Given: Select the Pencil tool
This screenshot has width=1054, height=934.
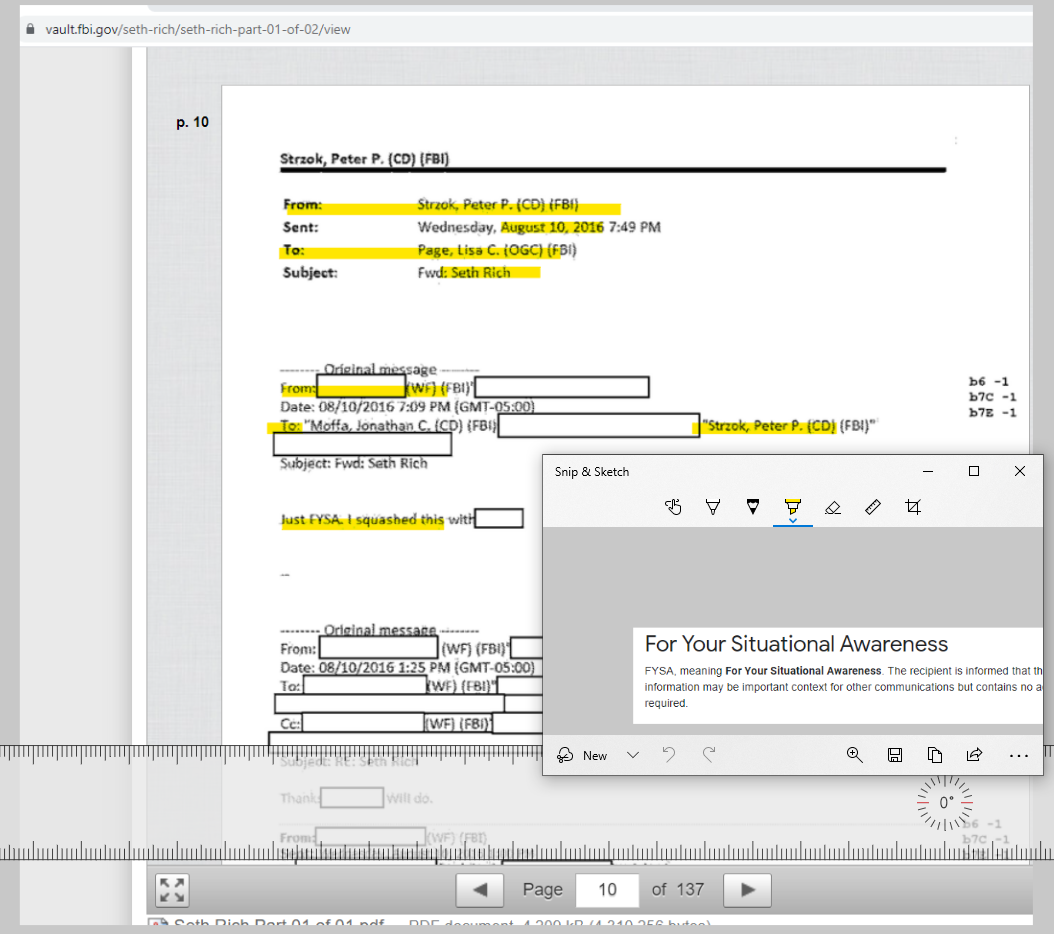Looking at the screenshot, I should [x=753, y=507].
